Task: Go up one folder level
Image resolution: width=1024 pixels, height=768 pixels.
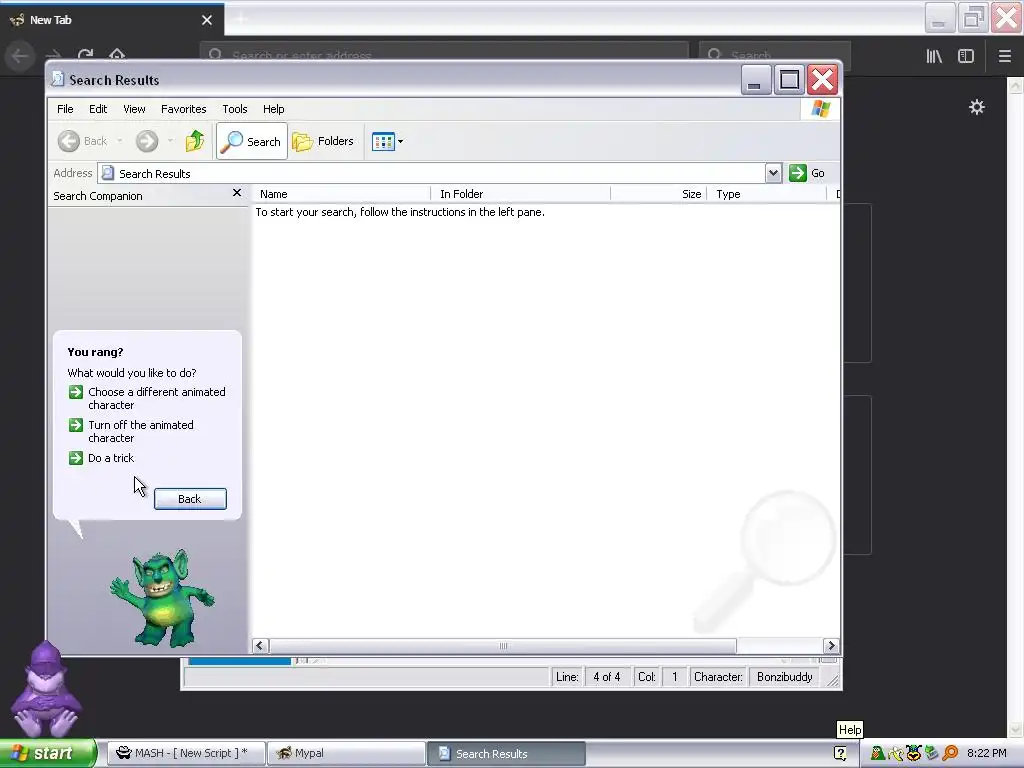Action: pos(195,141)
